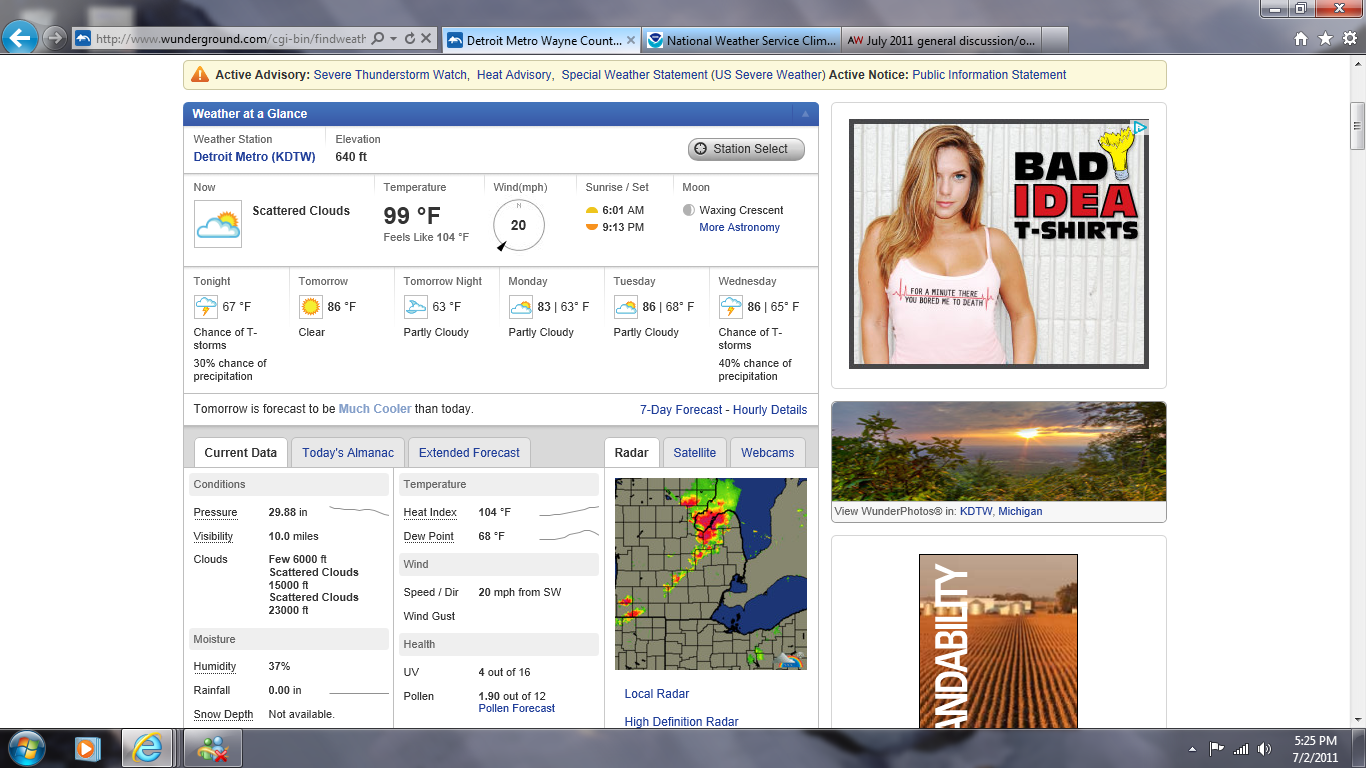Image resolution: width=1366 pixels, height=768 pixels.
Task: Open the Local Radar link
Action: (657, 694)
